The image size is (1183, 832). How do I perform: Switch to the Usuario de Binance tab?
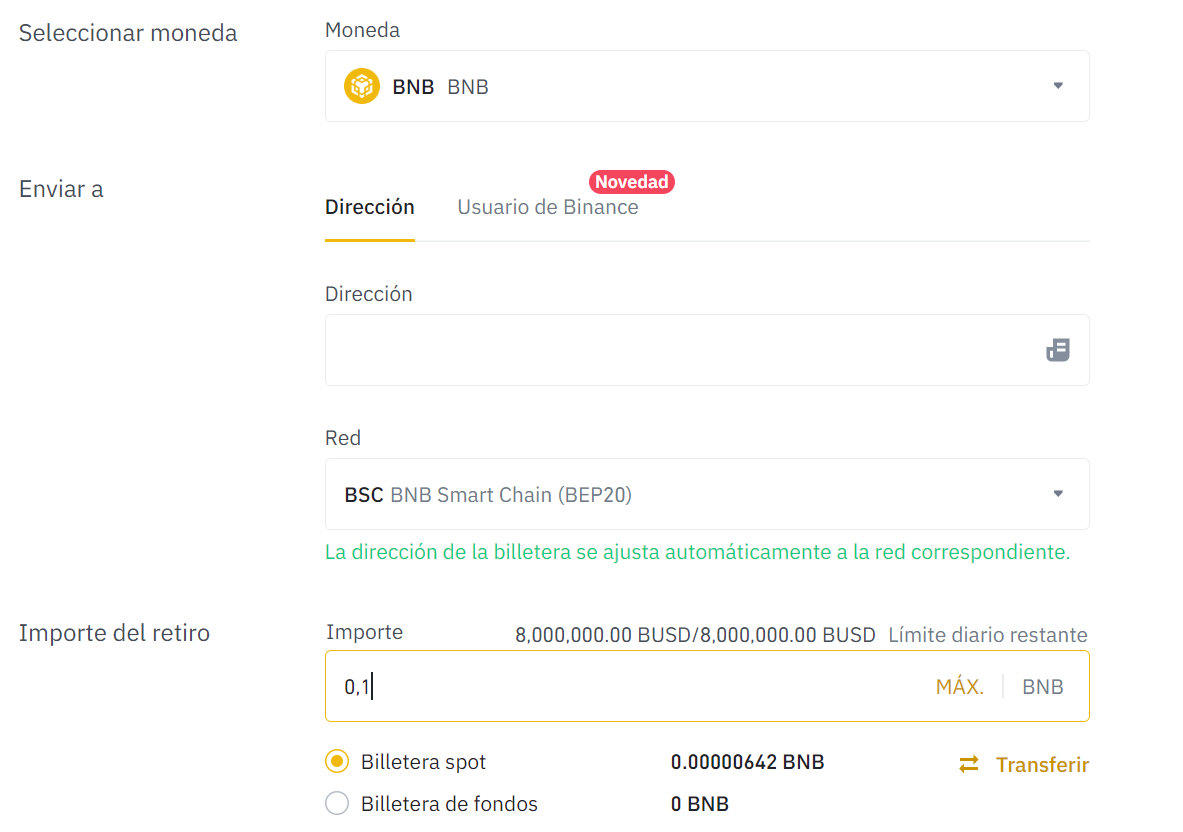547,207
